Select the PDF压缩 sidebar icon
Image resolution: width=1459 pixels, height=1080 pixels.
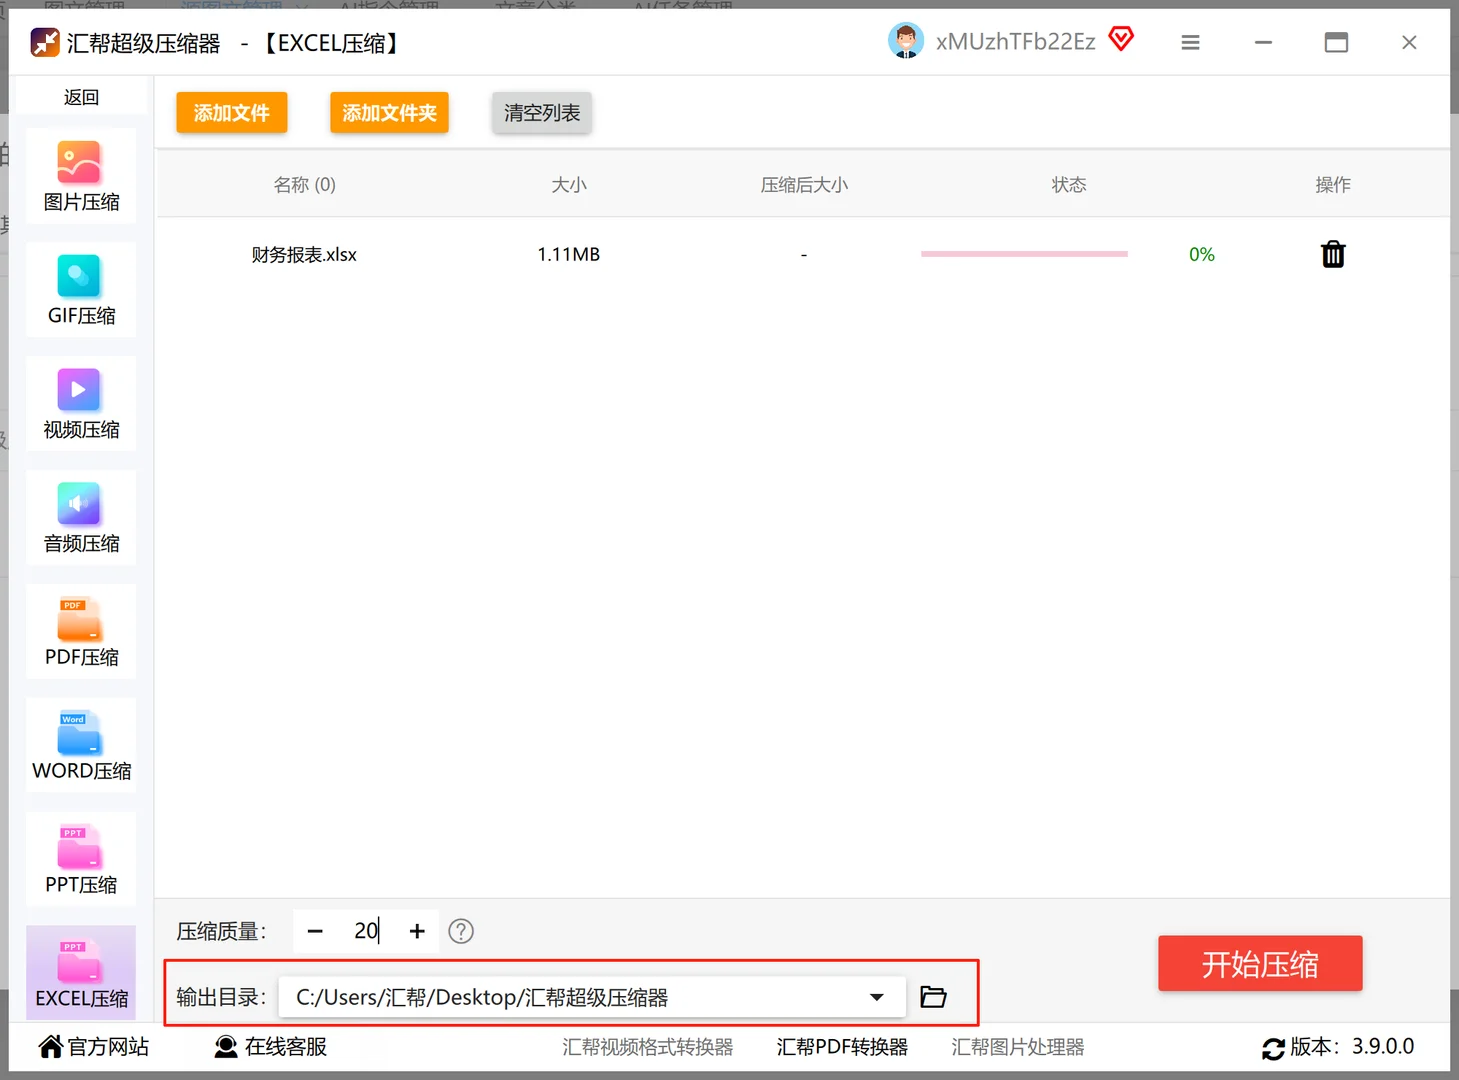(x=80, y=631)
